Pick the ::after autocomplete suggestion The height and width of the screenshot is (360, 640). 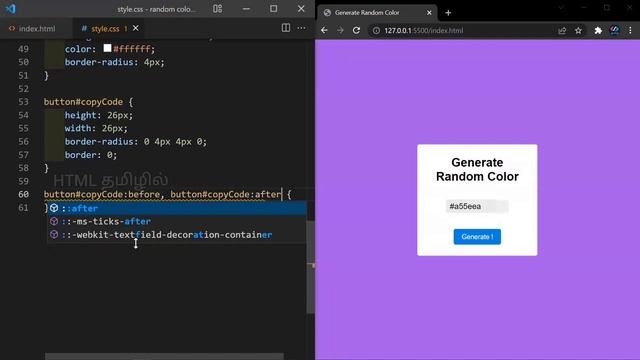click(177, 208)
